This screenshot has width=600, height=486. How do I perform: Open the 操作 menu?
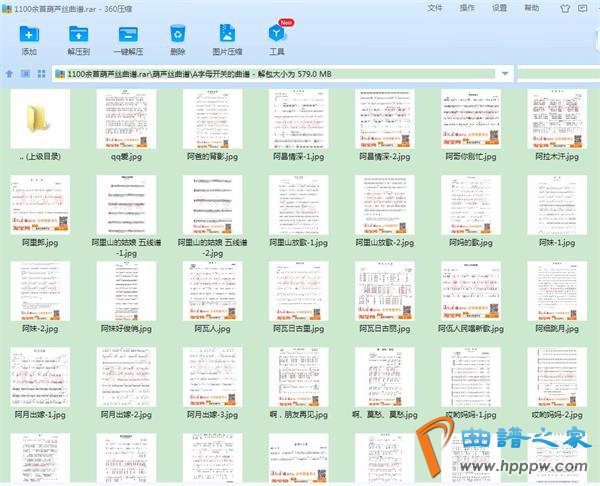coord(467,7)
